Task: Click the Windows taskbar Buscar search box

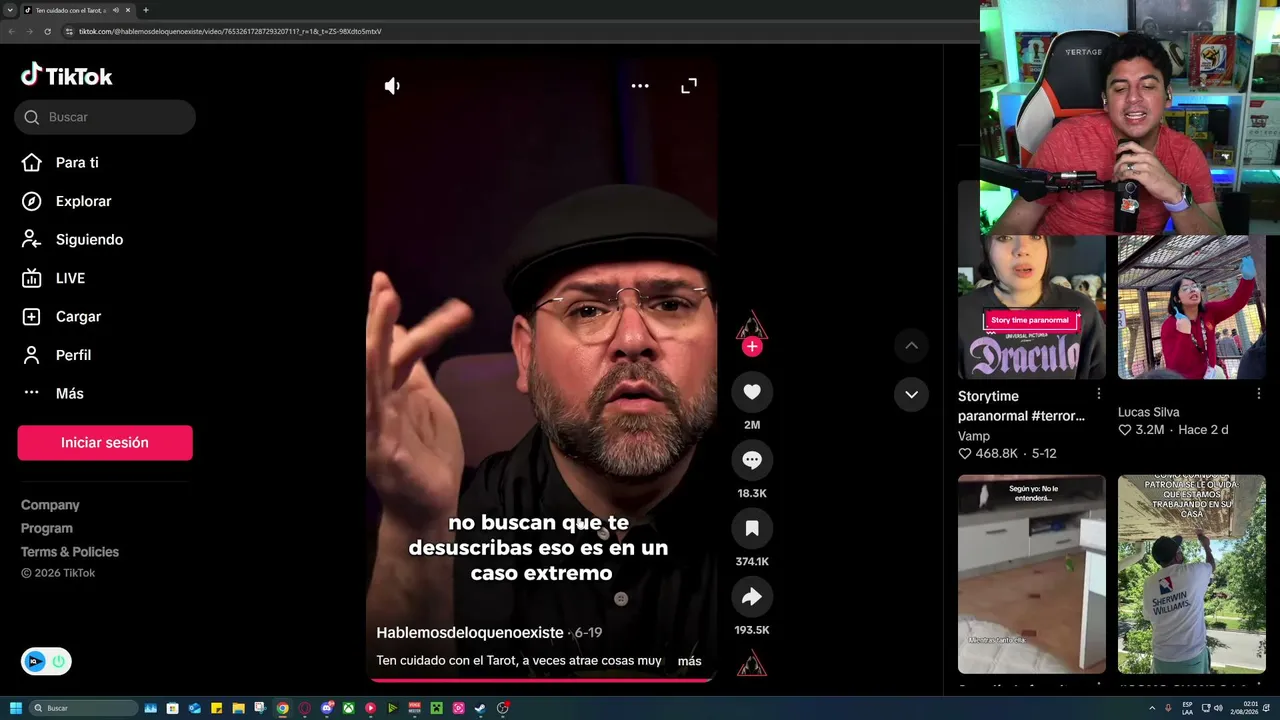Action: [84, 708]
